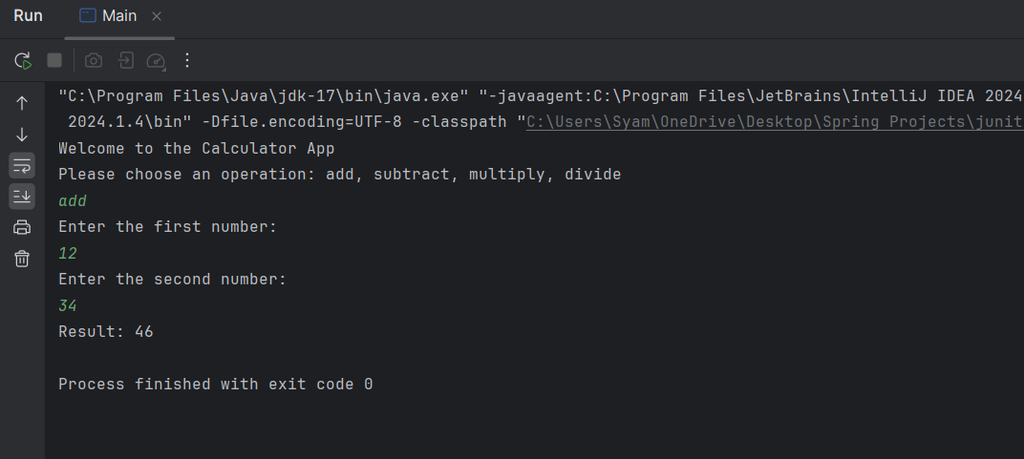Screen dimensions: 1024x459
Task: Click the "Process finished with exit code 0" line
Action: click(x=215, y=384)
